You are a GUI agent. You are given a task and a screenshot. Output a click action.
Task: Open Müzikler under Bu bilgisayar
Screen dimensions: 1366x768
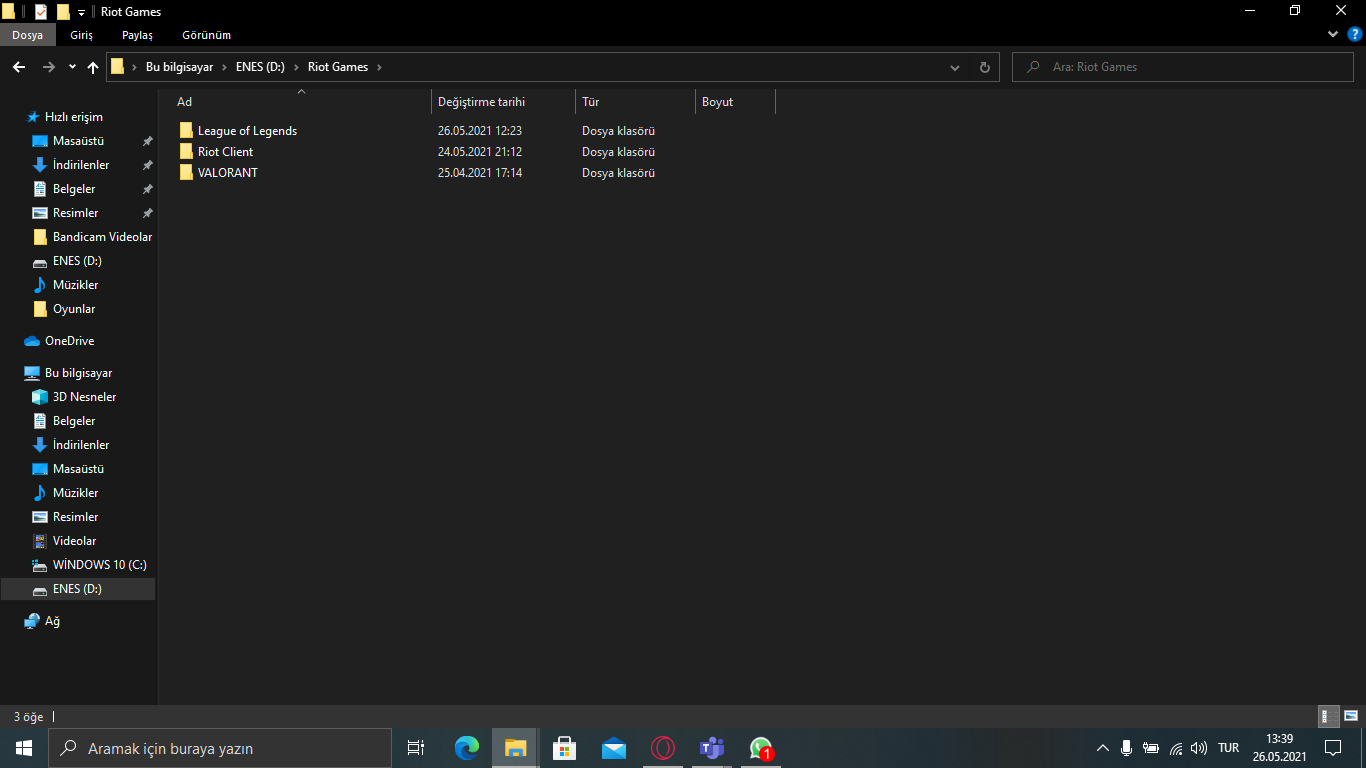point(75,493)
